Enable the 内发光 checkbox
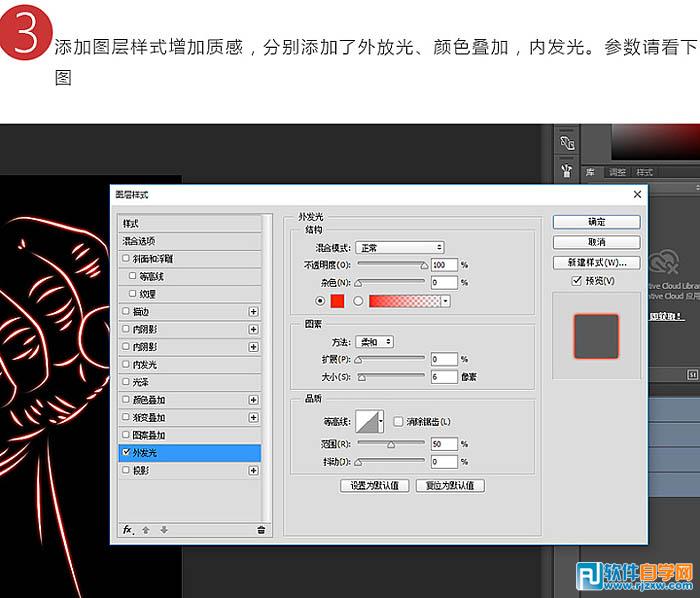The image size is (700, 598). (x=125, y=364)
